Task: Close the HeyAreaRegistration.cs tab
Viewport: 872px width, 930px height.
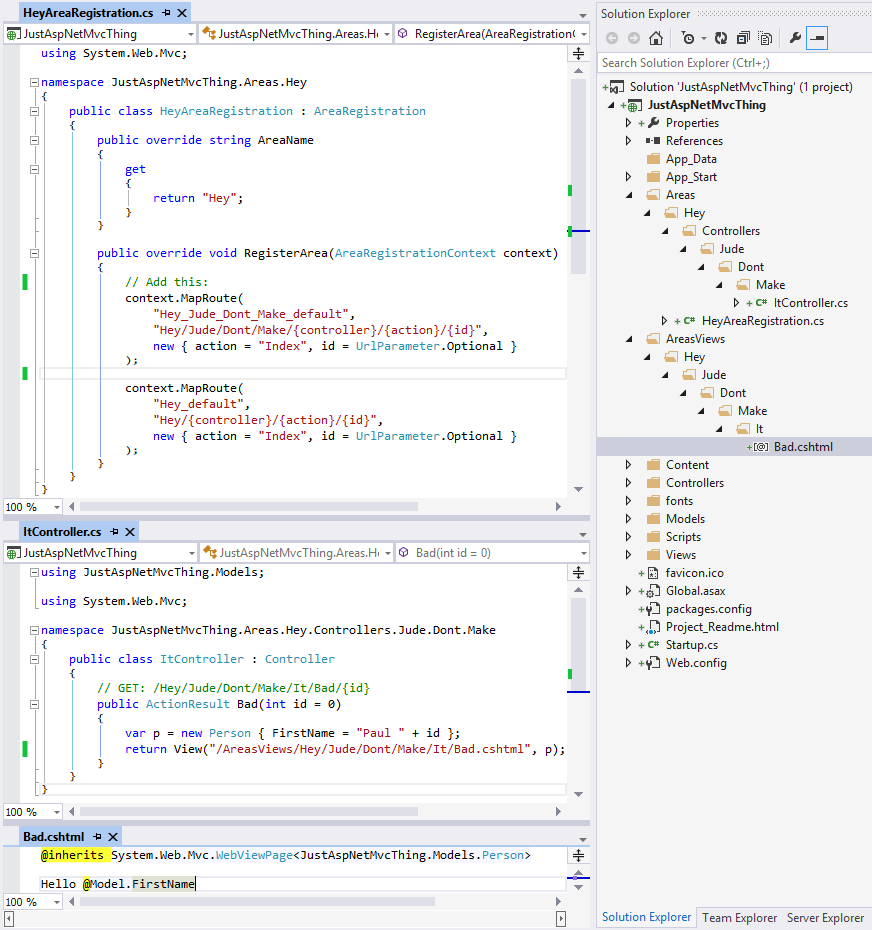Action: [x=183, y=12]
